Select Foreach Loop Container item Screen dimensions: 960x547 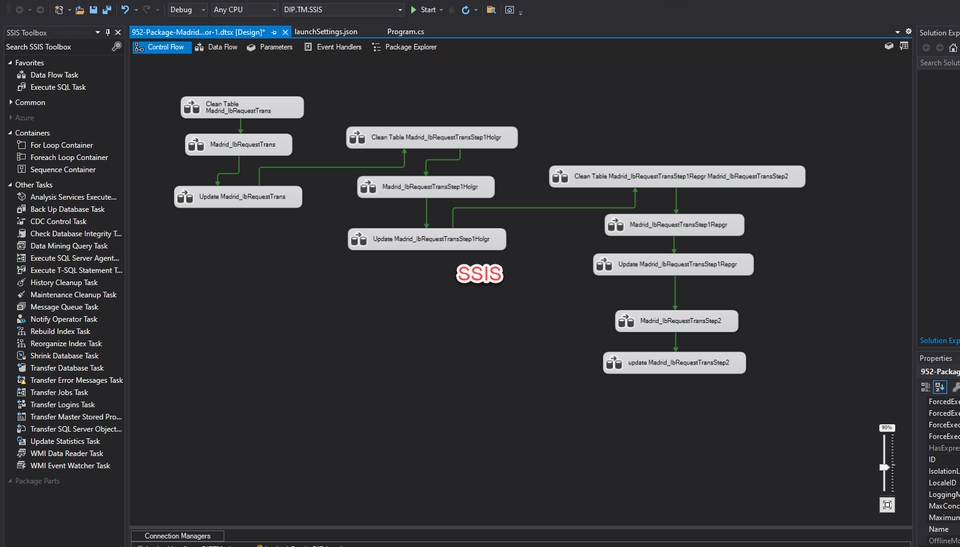(x=69, y=157)
